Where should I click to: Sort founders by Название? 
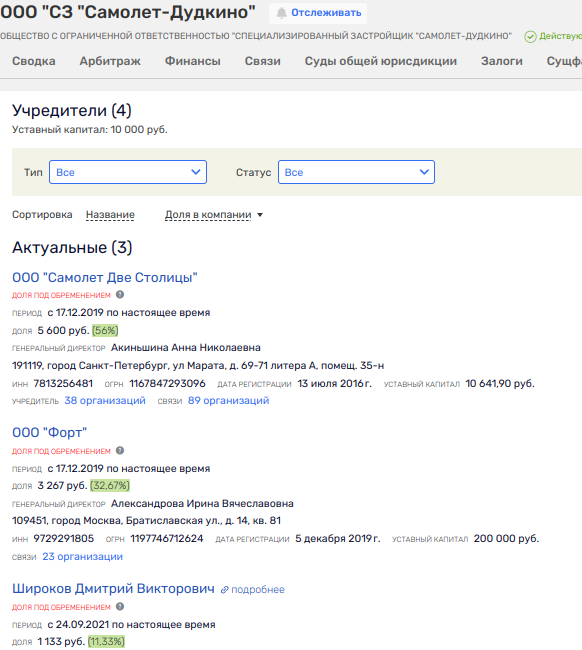click(x=110, y=215)
